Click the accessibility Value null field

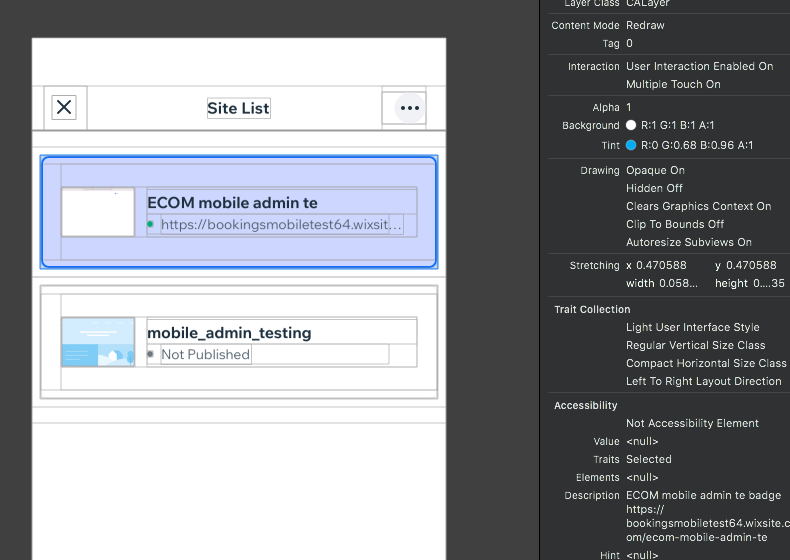click(642, 442)
